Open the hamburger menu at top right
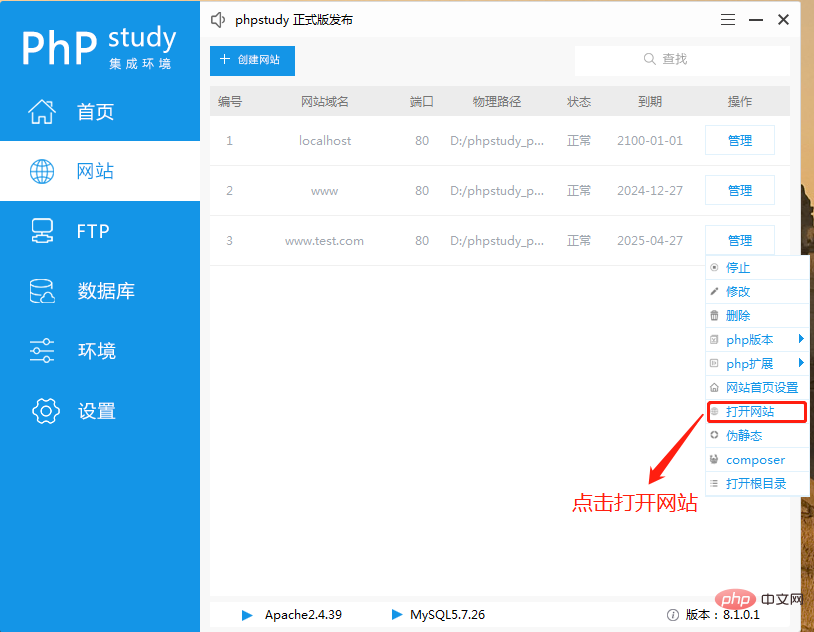 coord(727,19)
